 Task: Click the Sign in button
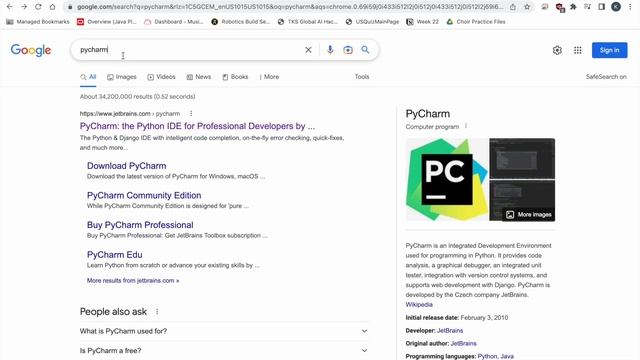609,50
